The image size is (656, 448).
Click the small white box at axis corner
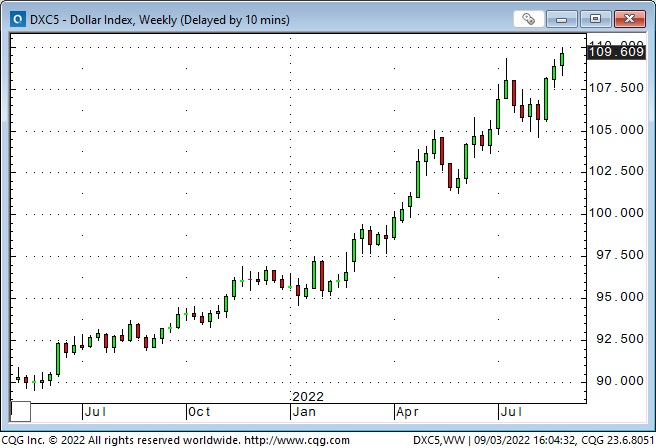pyautogui.click(x=20, y=412)
